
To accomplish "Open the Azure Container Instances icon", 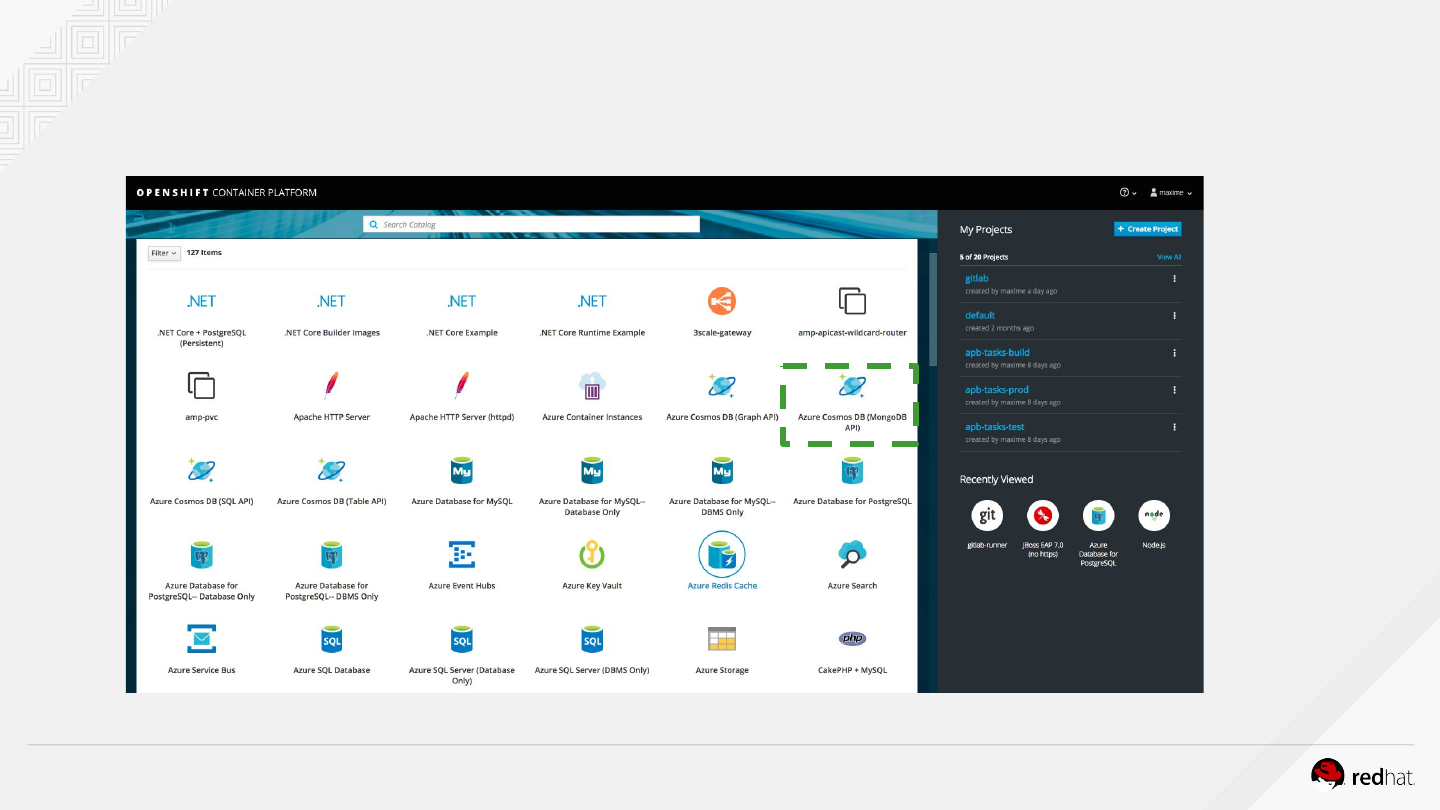I will pos(592,385).
